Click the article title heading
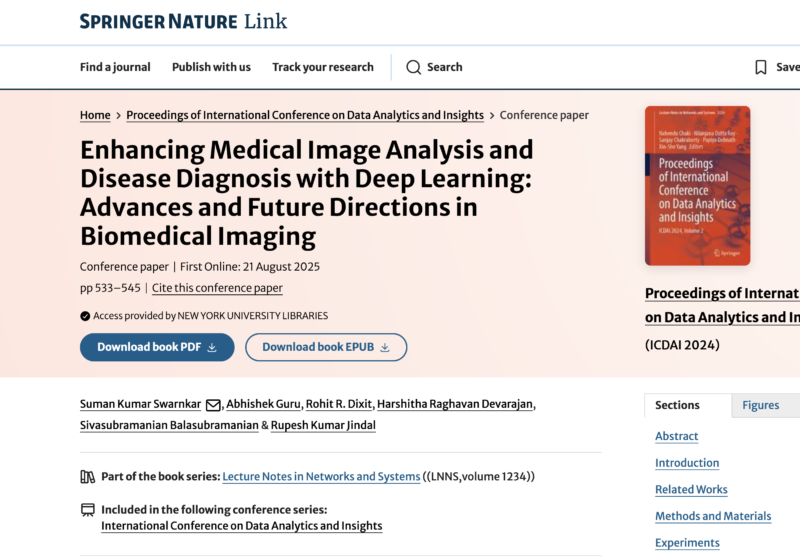Screen dimensions: 800x557 pyautogui.click(x=307, y=193)
